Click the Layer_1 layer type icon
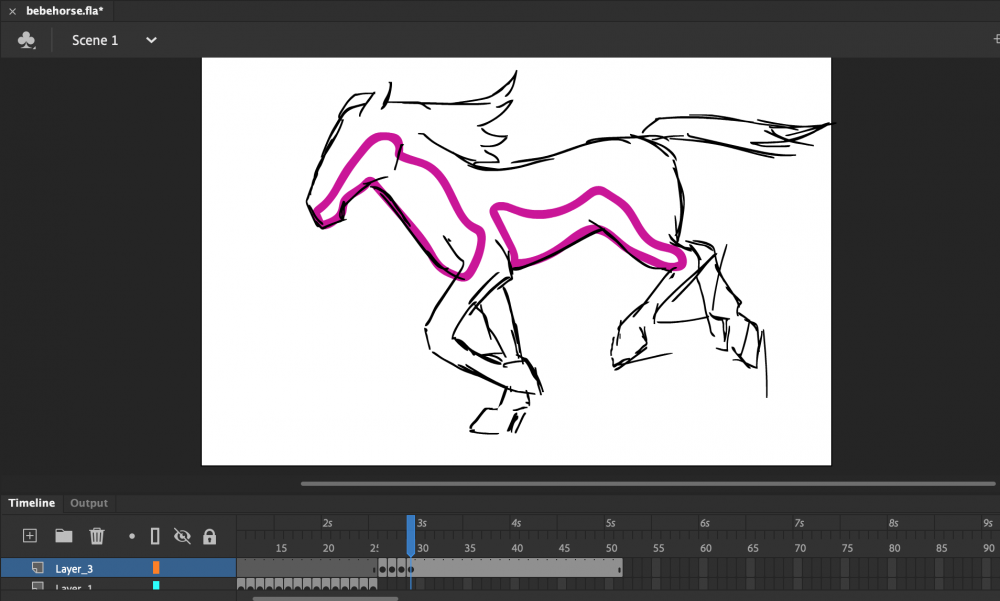Screen dimensions: 1000x601 pos(37,587)
